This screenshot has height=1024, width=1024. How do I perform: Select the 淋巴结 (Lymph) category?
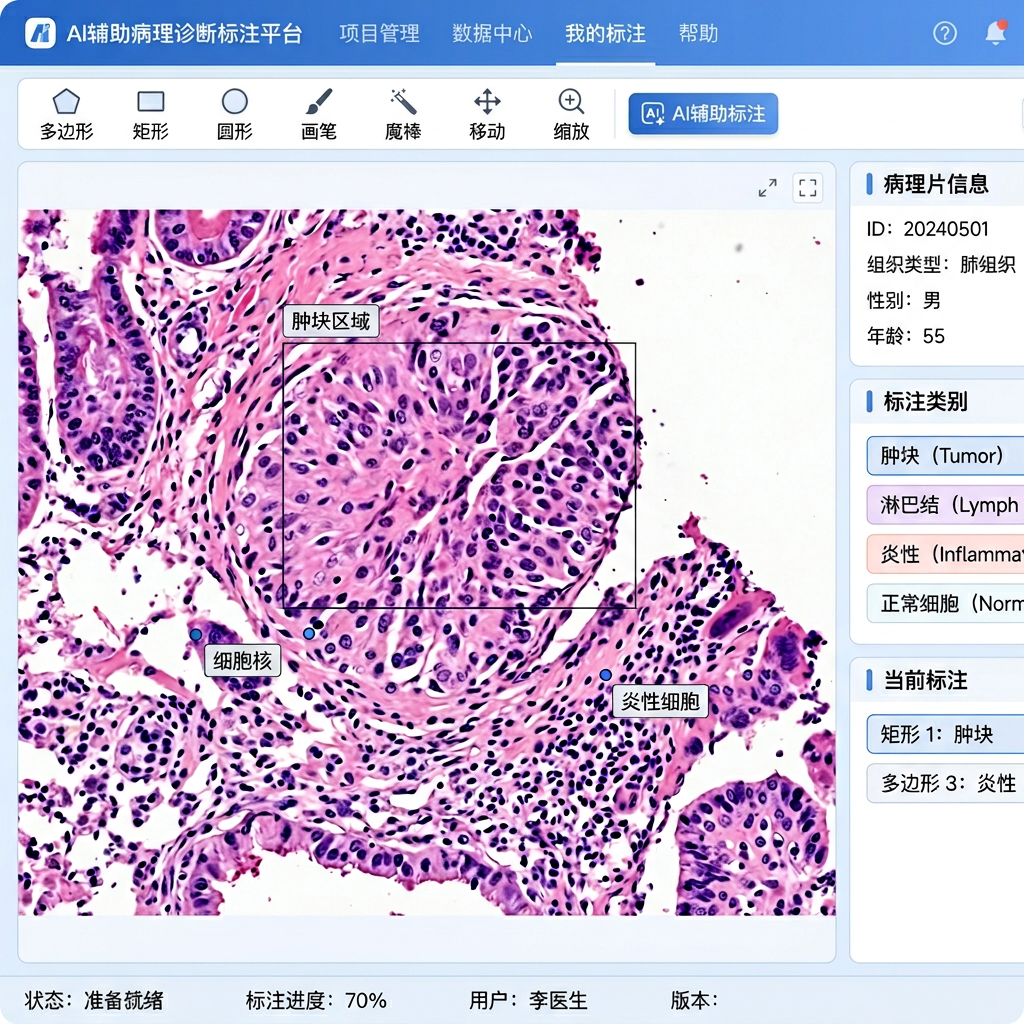[x=944, y=505]
